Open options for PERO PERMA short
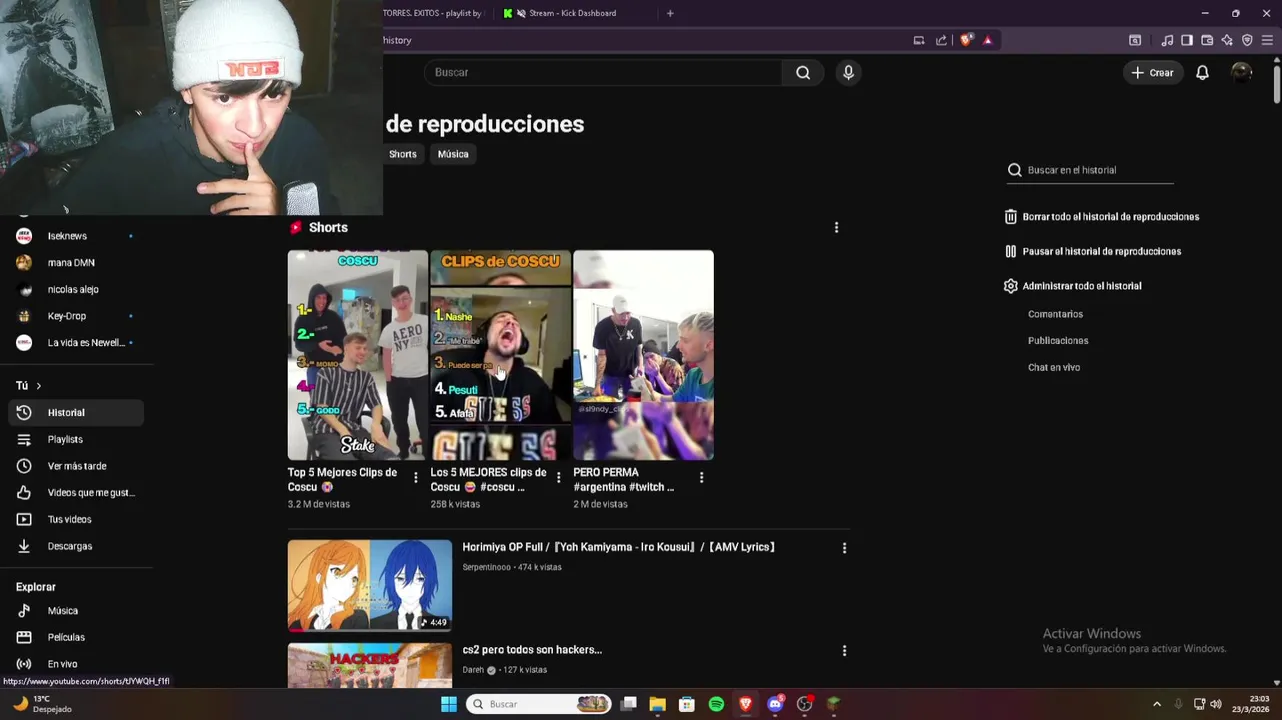This screenshot has height=720, width=1282. [701, 478]
